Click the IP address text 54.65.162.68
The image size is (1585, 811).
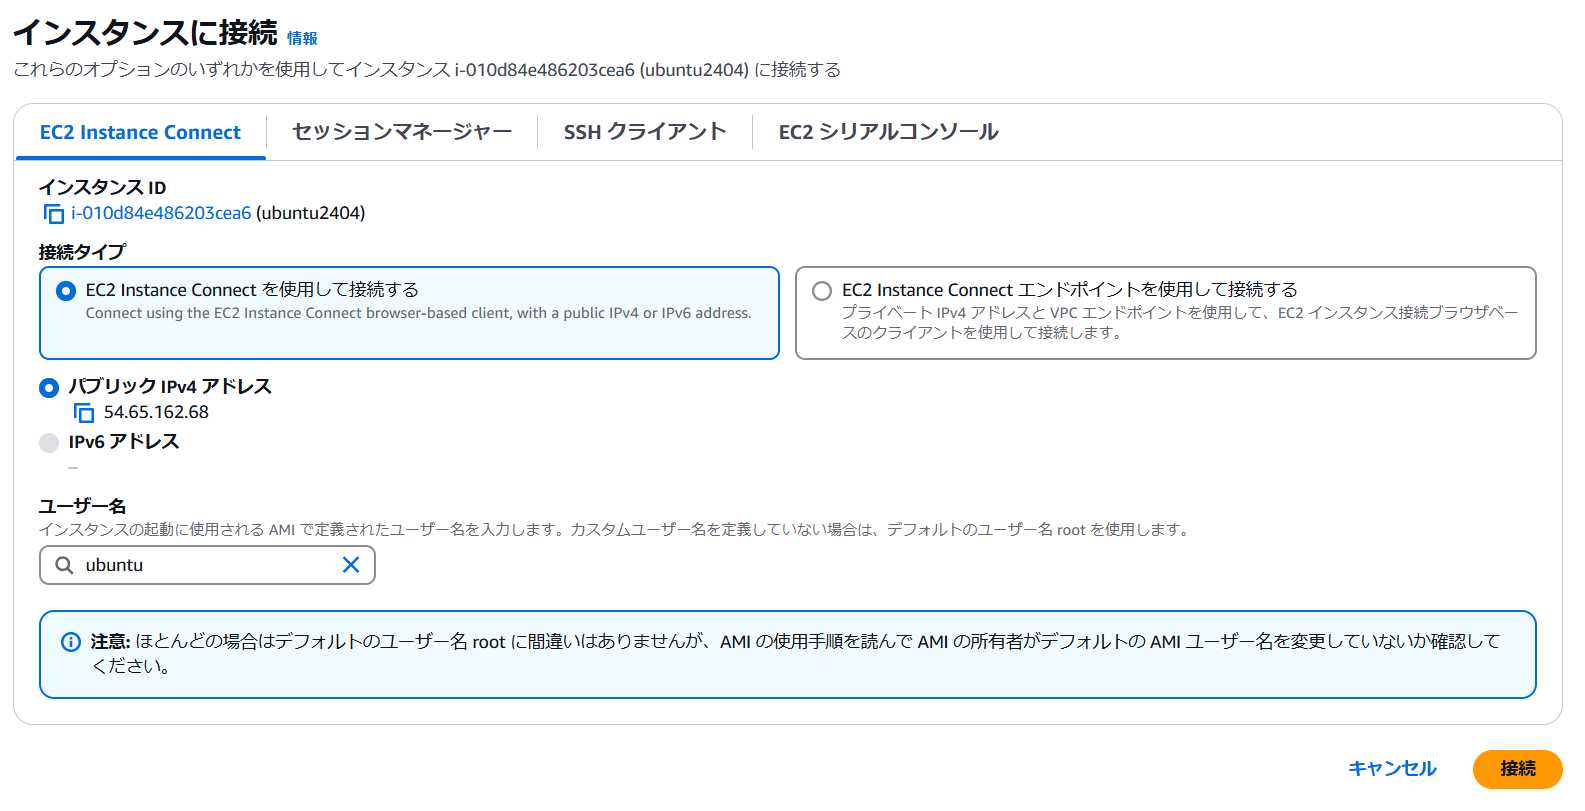156,412
